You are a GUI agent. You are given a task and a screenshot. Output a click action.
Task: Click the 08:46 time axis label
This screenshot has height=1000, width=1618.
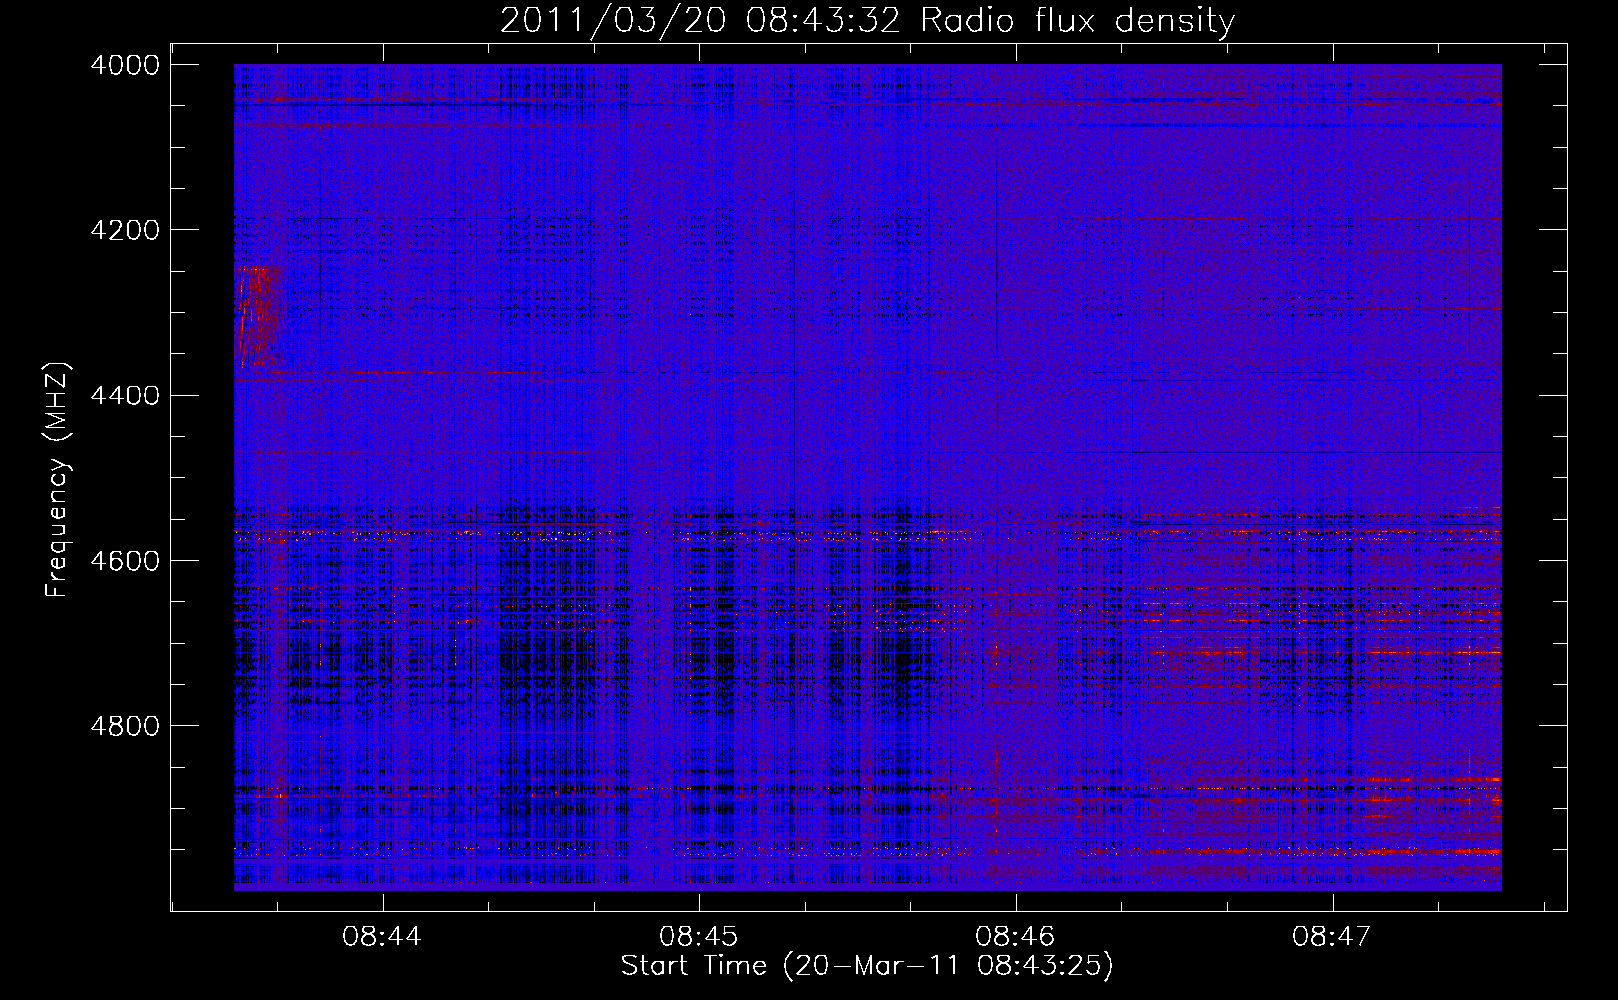(x=1016, y=937)
